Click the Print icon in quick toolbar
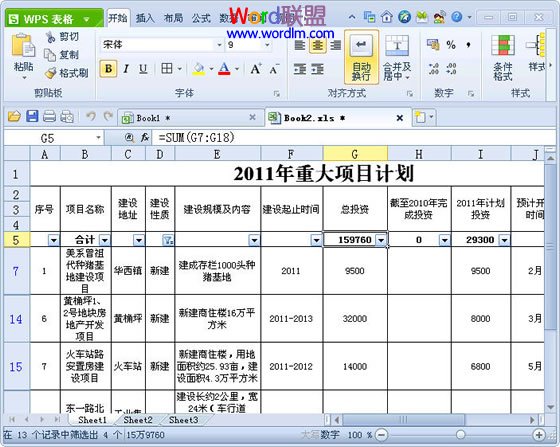560x447 pixels. coord(49,117)
